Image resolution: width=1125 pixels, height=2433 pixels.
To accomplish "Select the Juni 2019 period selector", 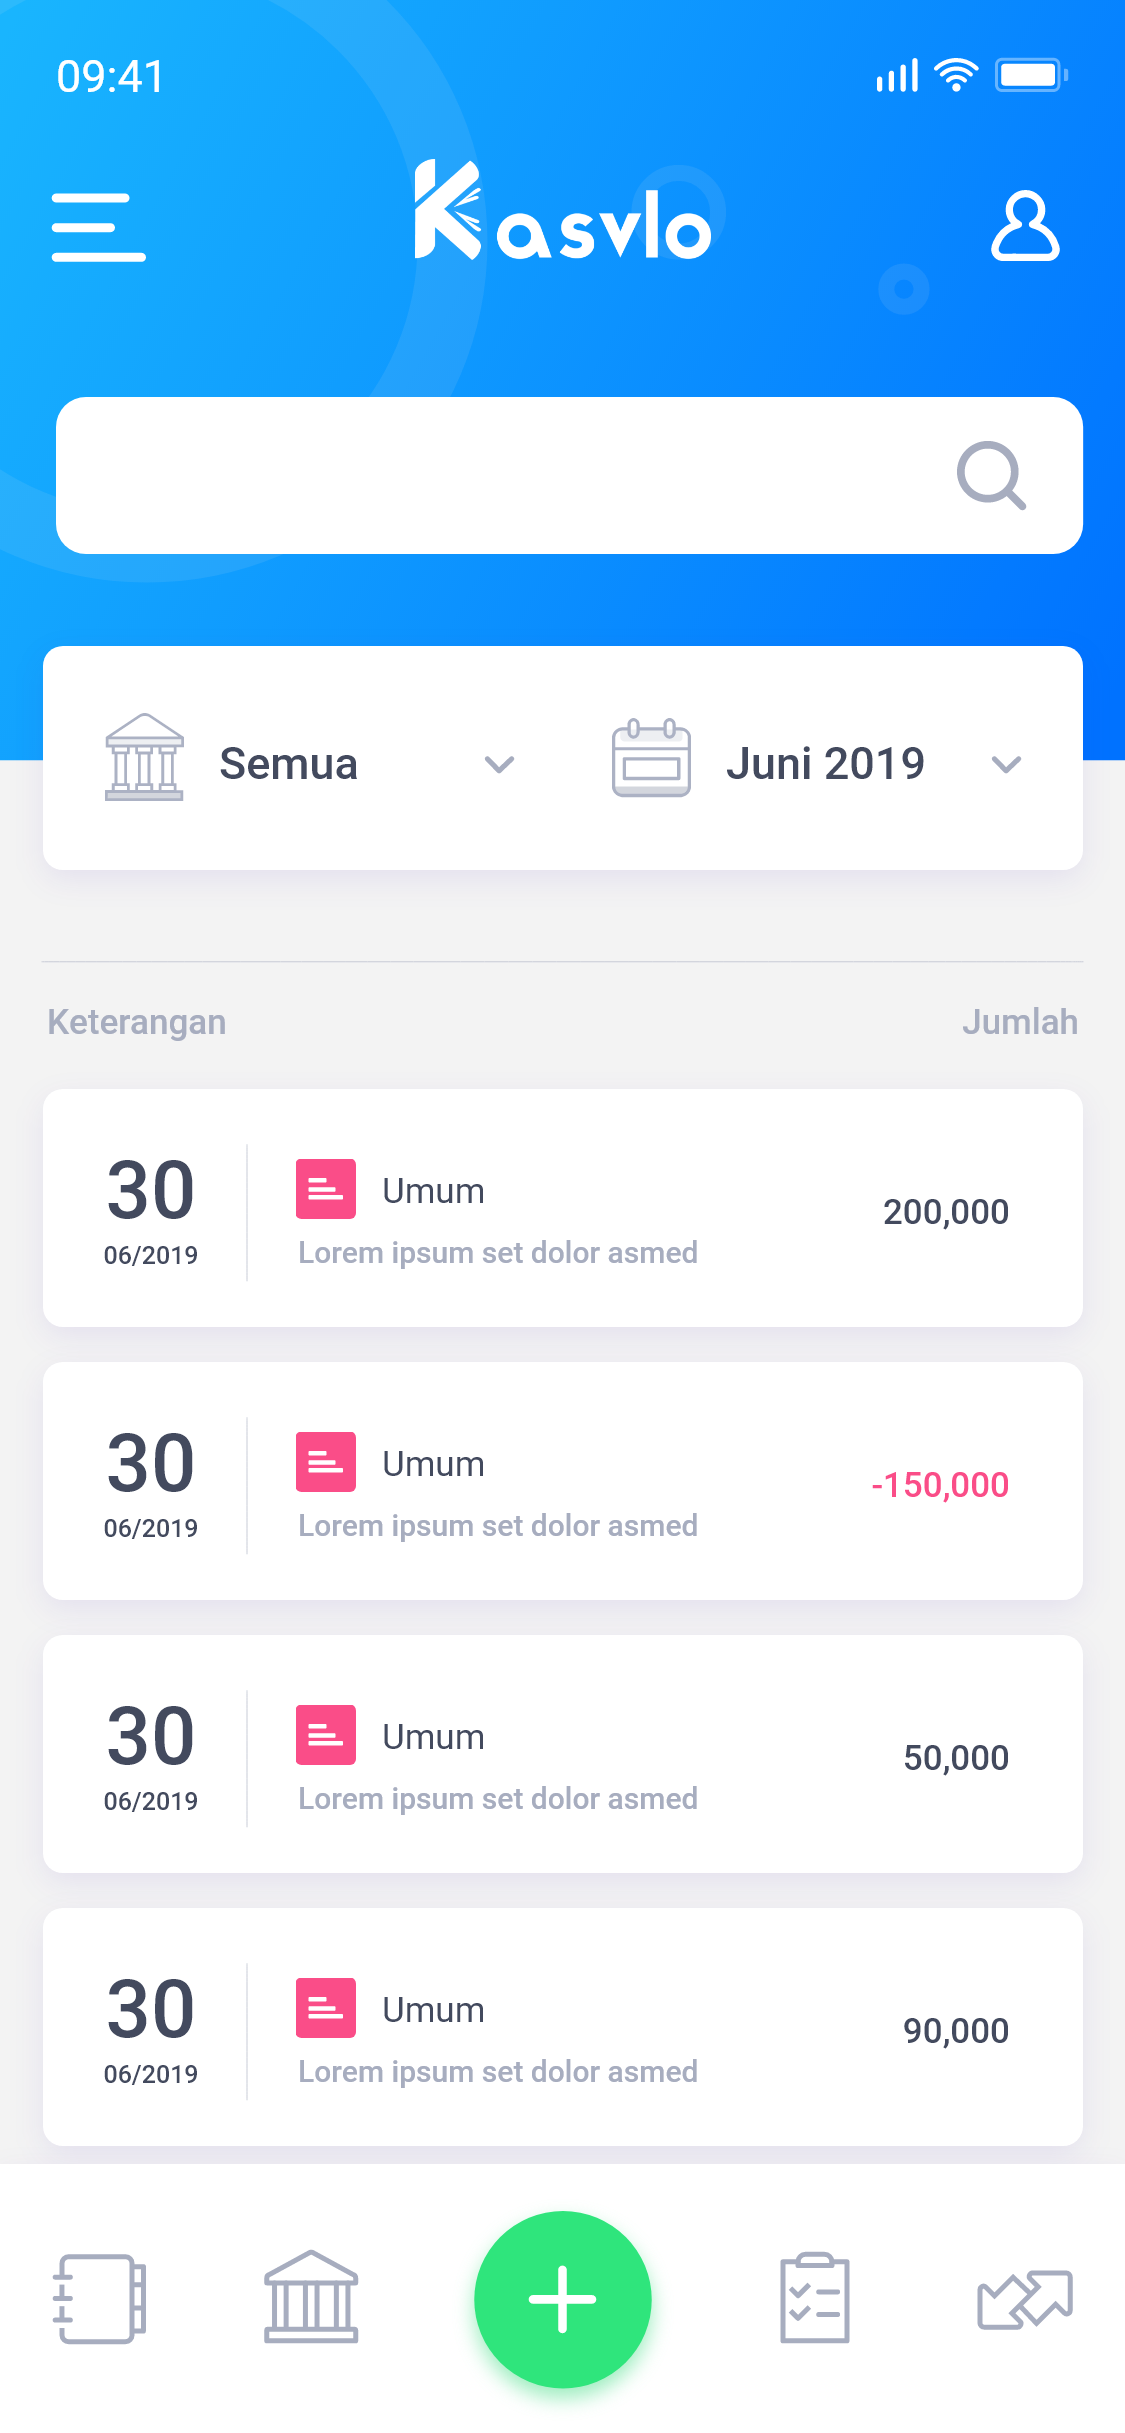I will tap(818, 763).
